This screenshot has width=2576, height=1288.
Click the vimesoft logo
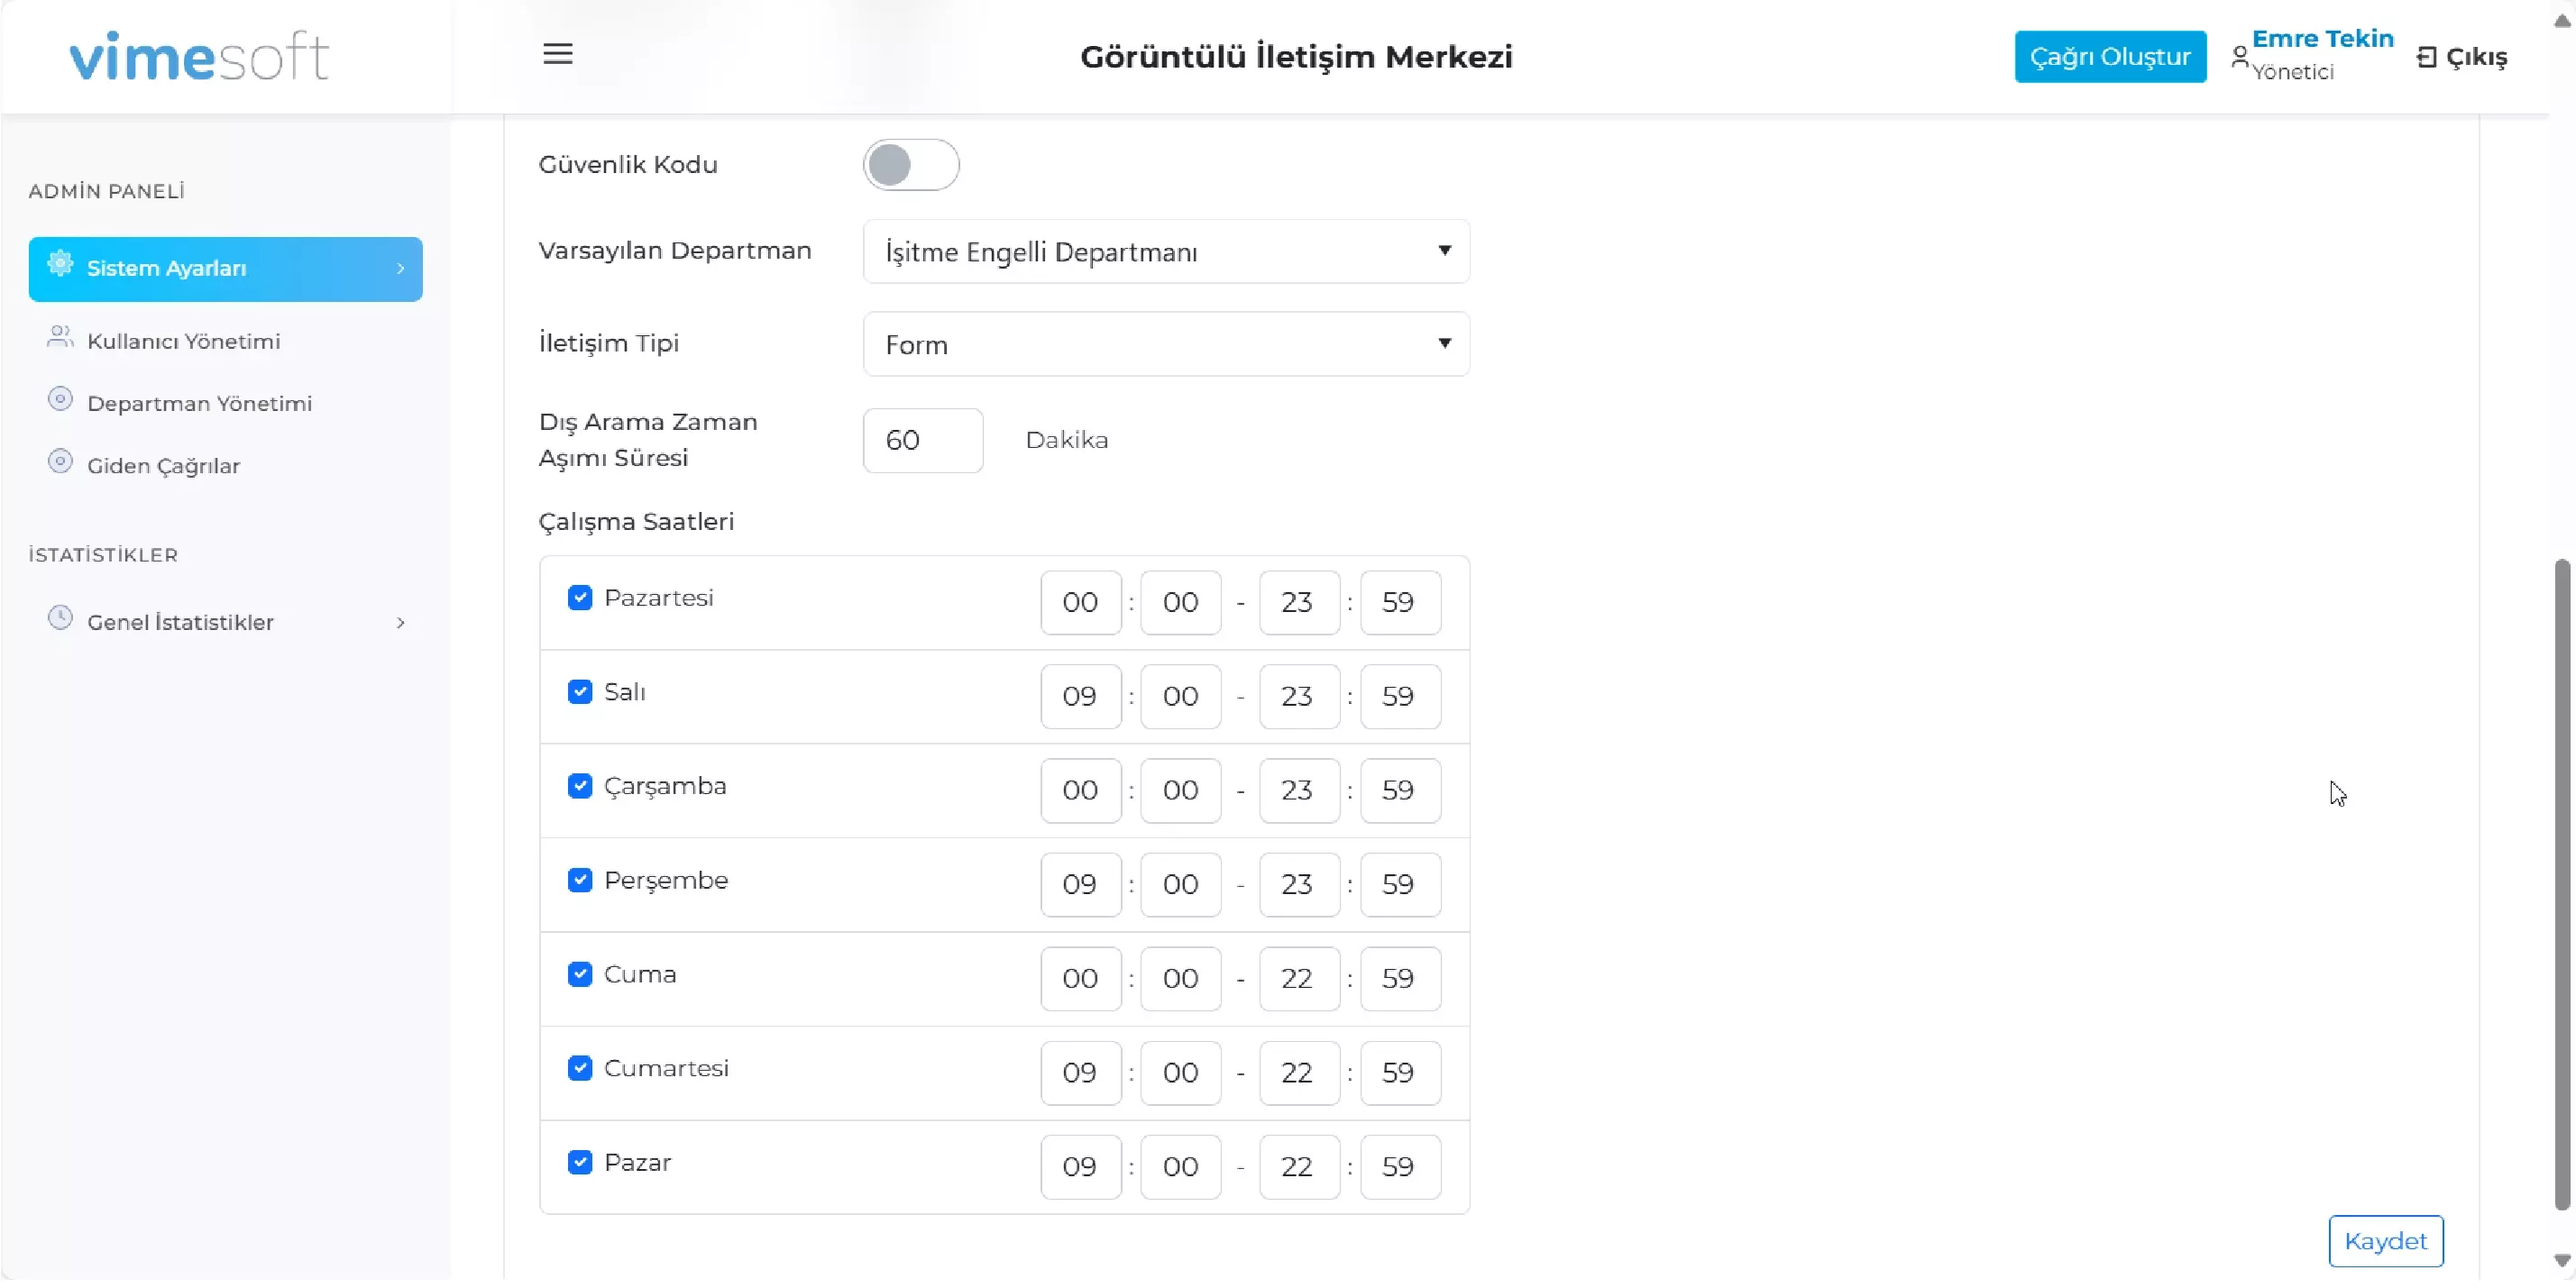[x=199, y=57]
